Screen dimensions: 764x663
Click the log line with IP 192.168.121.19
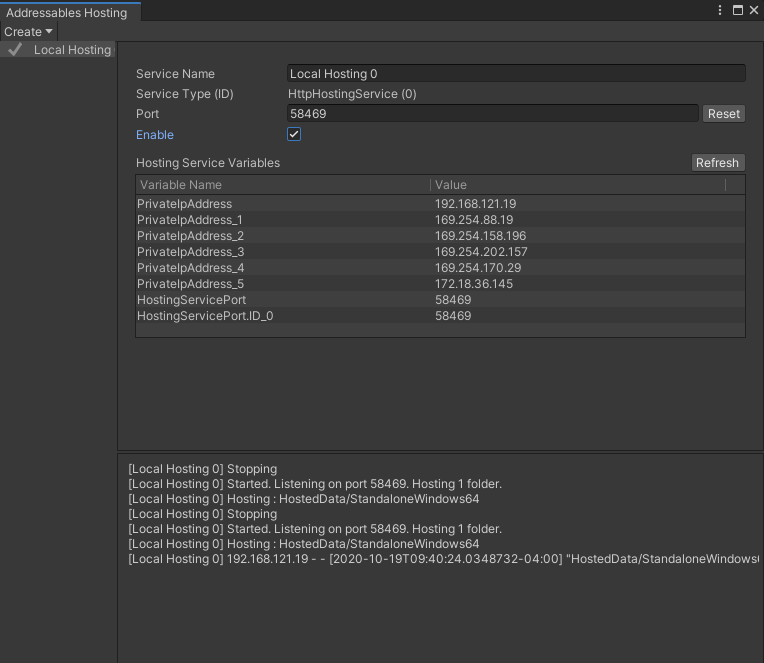(x=440, y=559)
